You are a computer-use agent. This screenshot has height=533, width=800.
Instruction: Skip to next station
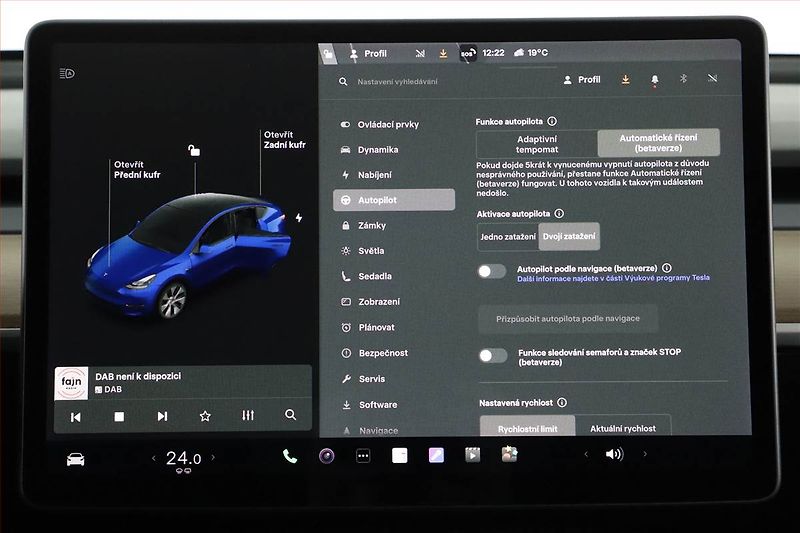(x=162, y=416)
